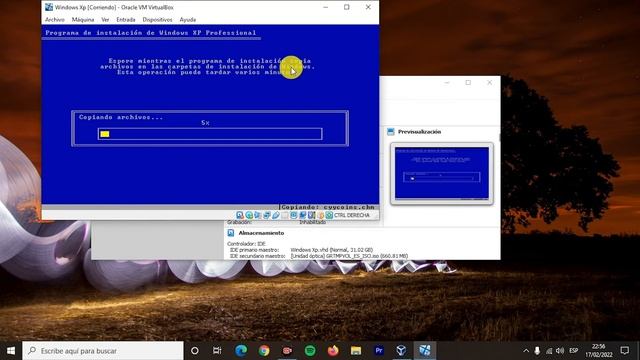Click the VM preview thumbnail

442,173
